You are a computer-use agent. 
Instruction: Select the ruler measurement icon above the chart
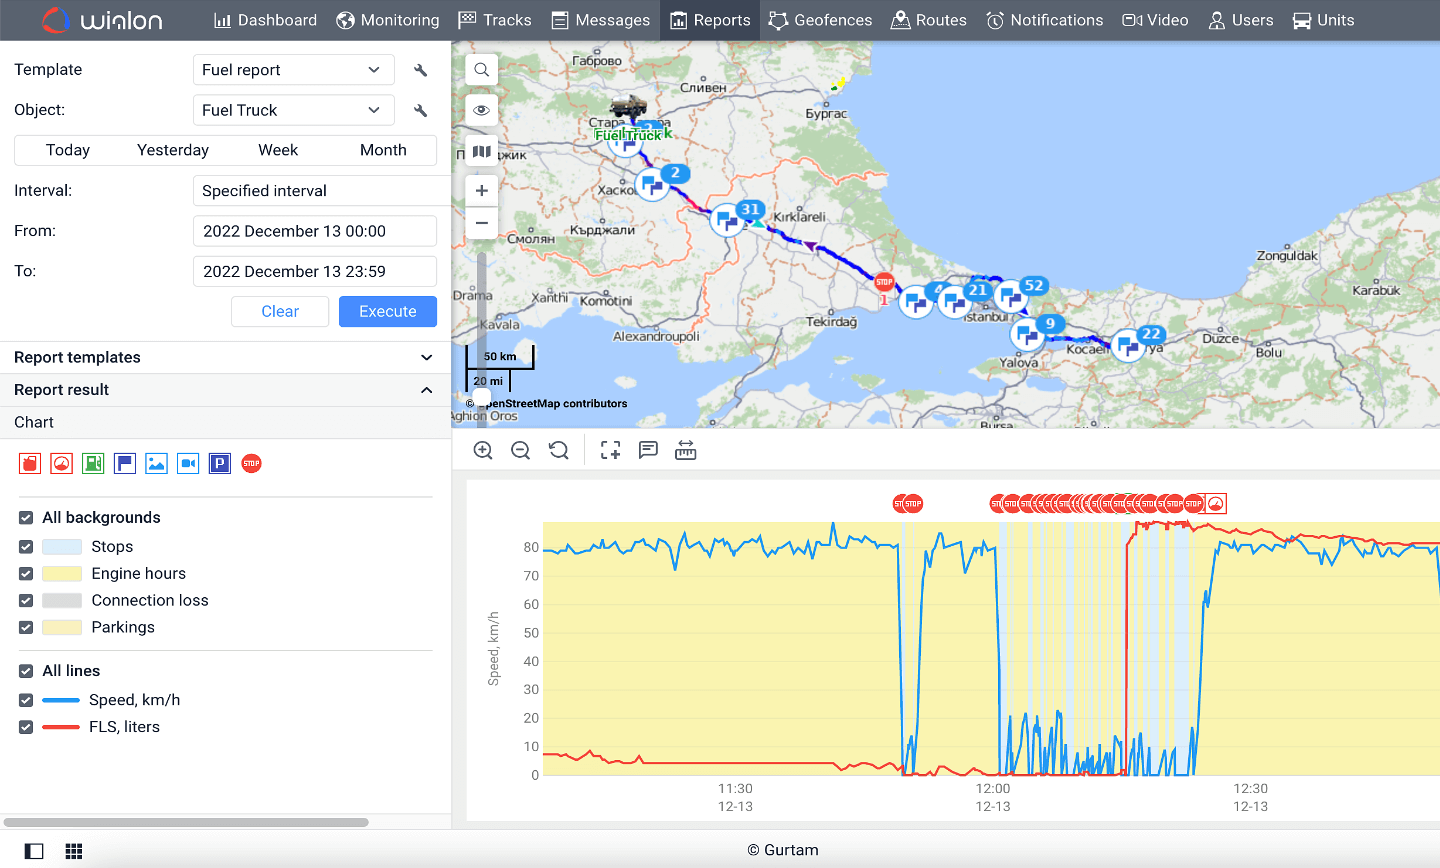685,450
